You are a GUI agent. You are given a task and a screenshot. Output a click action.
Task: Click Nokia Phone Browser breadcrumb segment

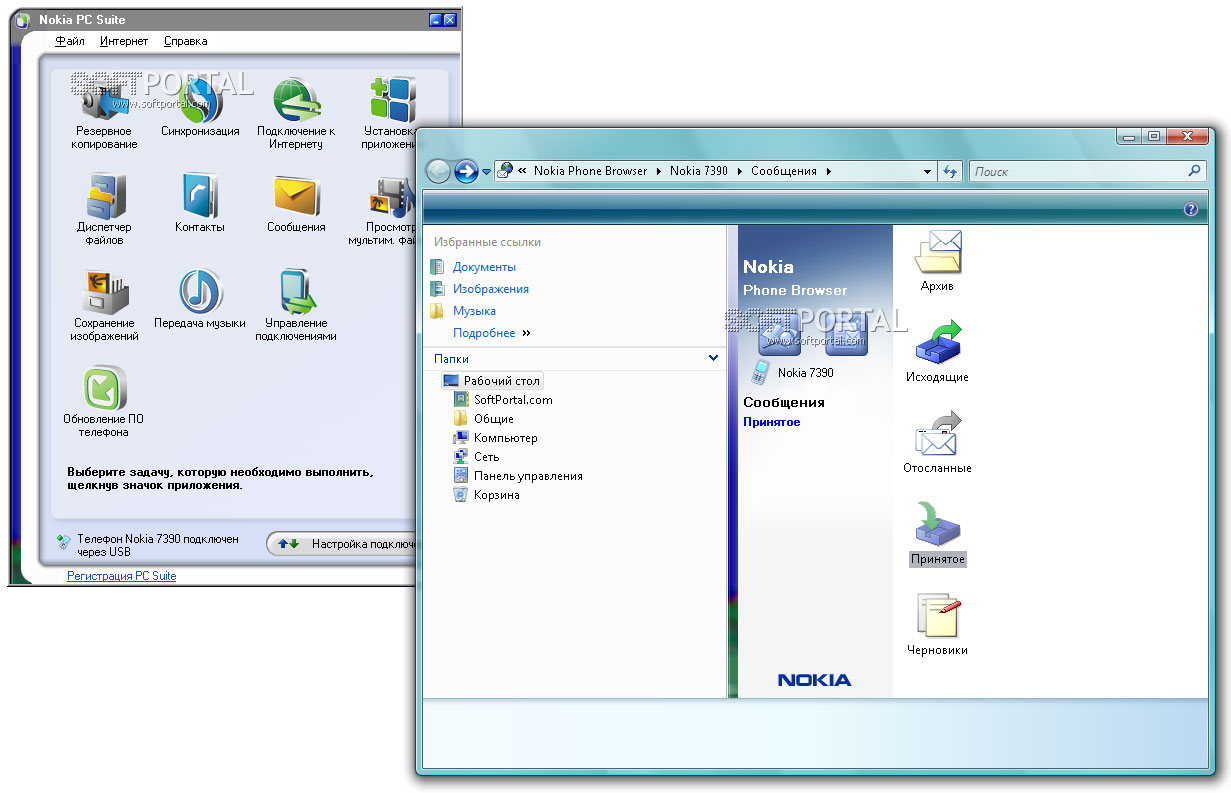click(x=590, y=171)
